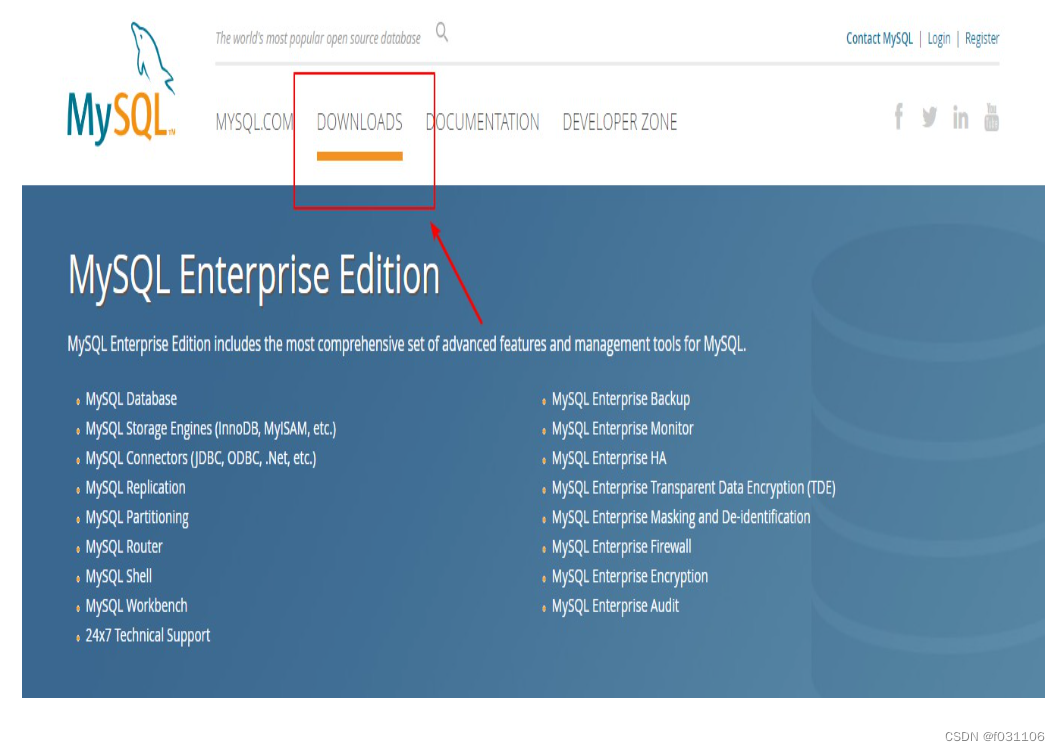Open the MySQL Router link
Screen dimensions: 1060x751
pyautogui.click(x=124, y=547)
